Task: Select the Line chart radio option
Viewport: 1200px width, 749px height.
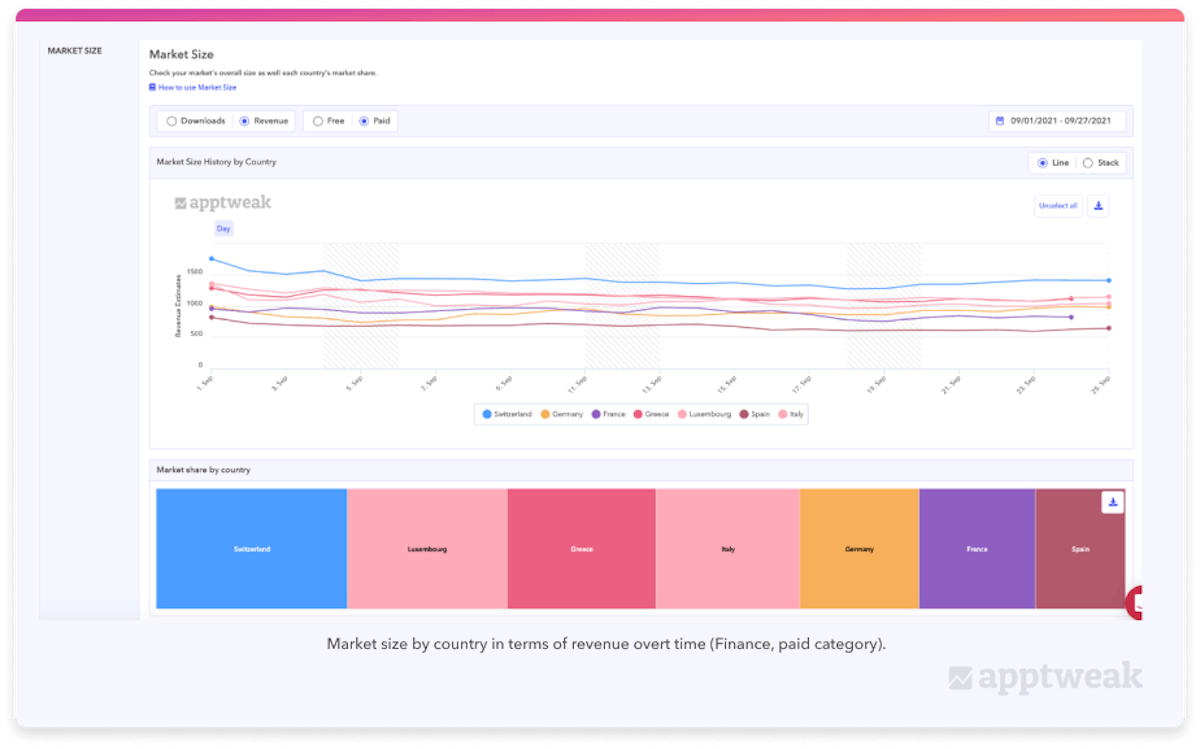Action: [x=1043, y=163]
